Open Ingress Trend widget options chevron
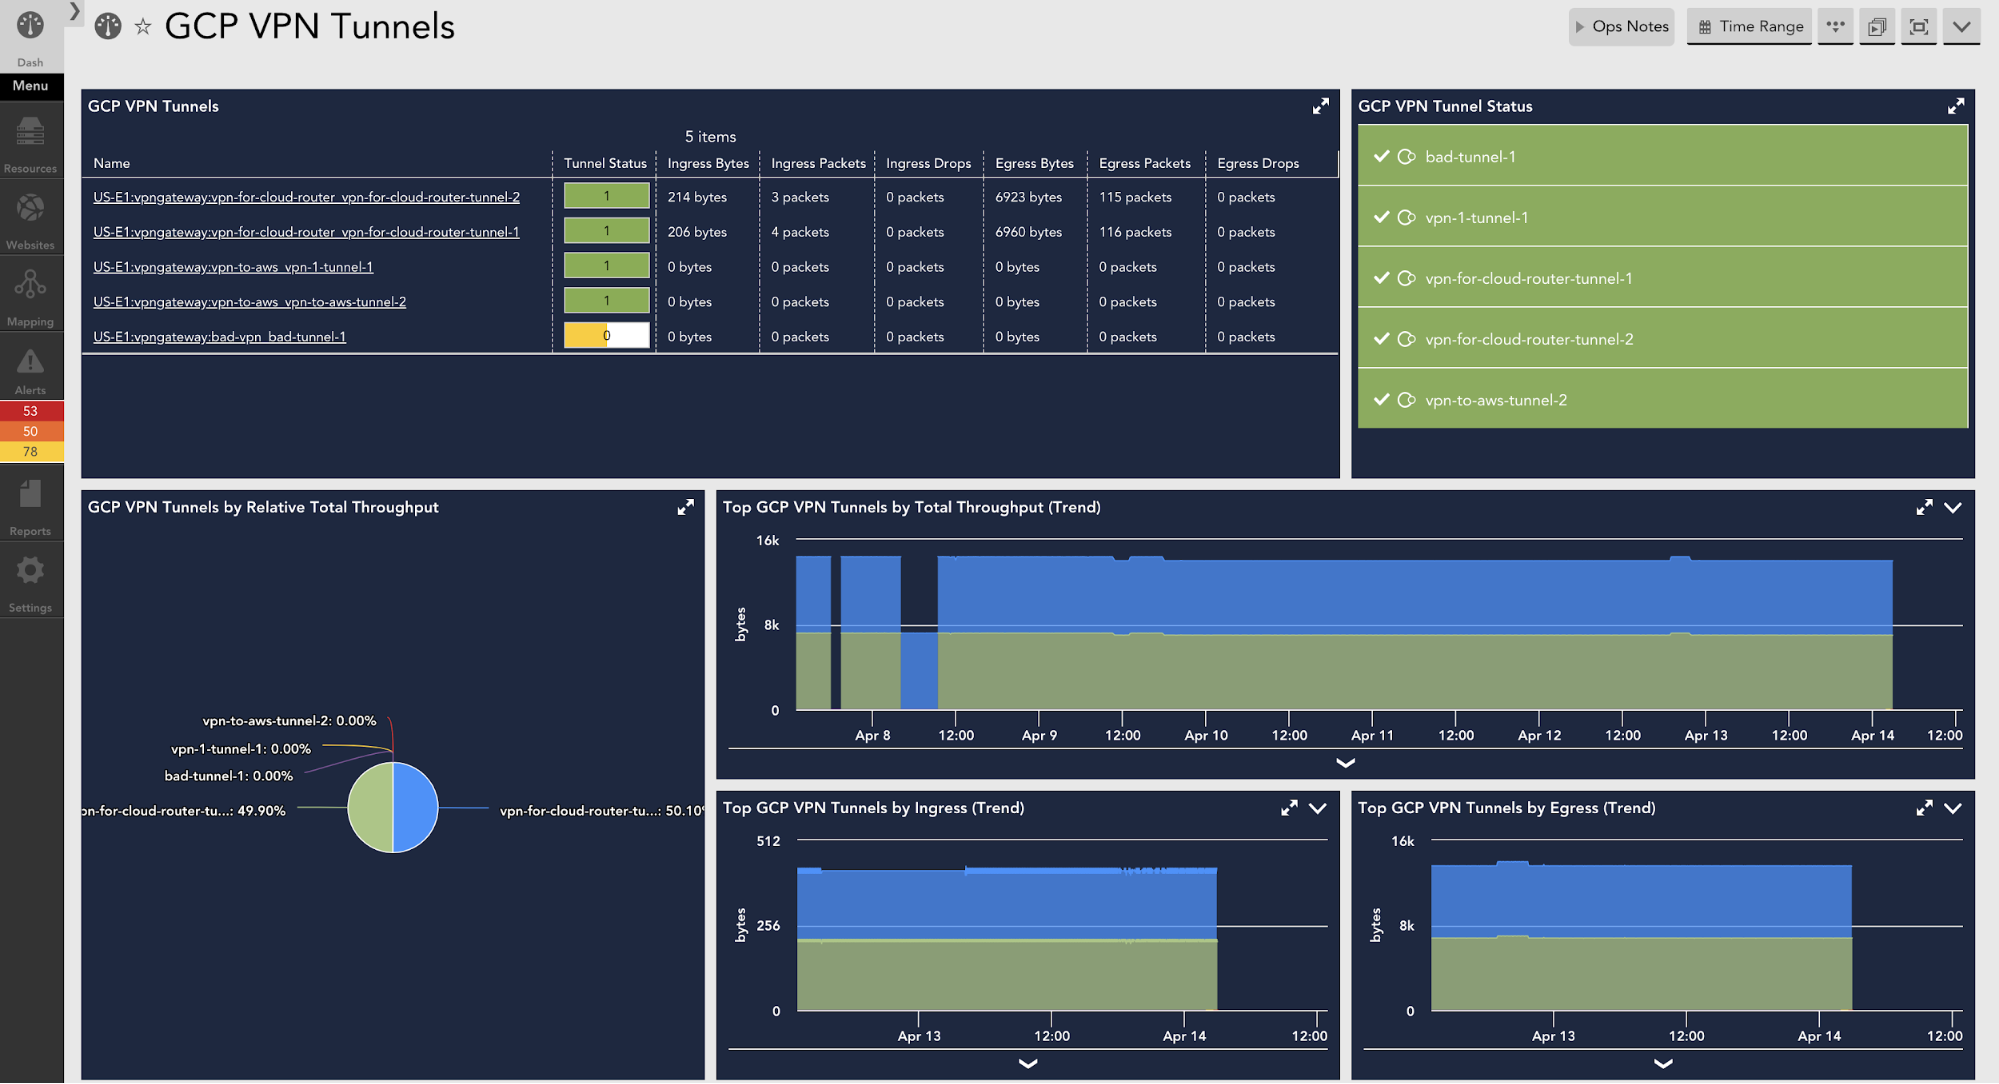The image size is (1999, 1084). [1318, 808]
